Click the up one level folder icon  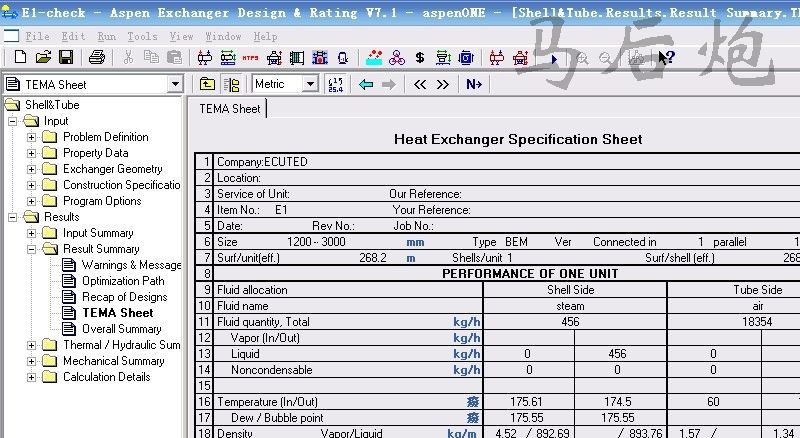pyautogui.click(x=207, y=85)
